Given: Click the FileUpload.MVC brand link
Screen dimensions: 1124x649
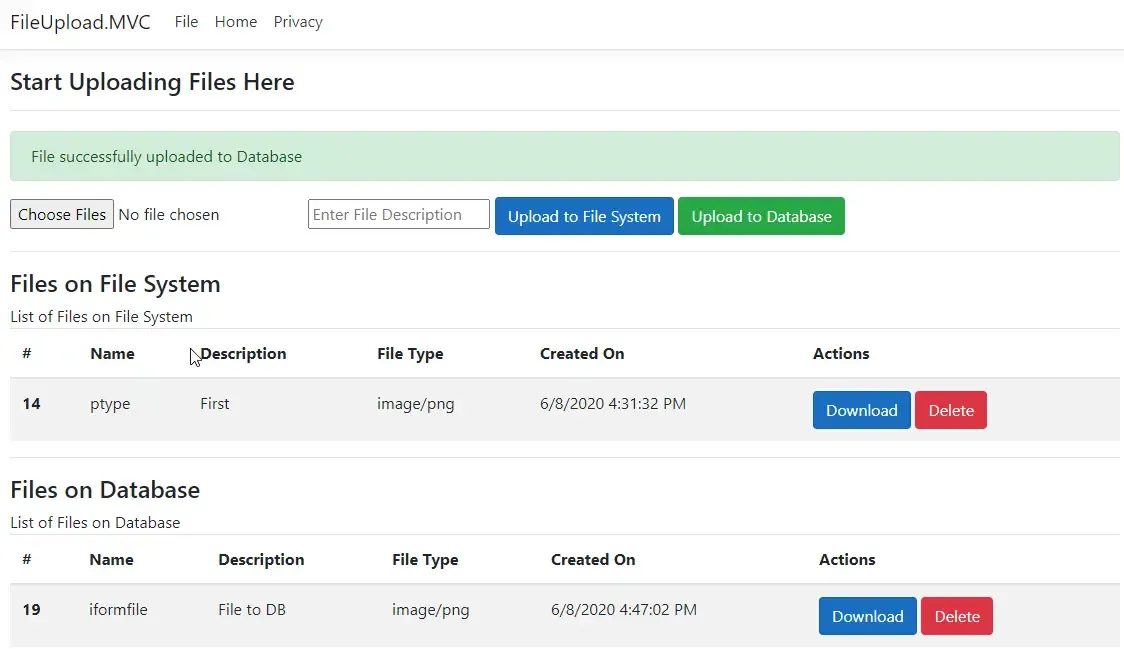Looking at the screenshot, I should [80, 21].
